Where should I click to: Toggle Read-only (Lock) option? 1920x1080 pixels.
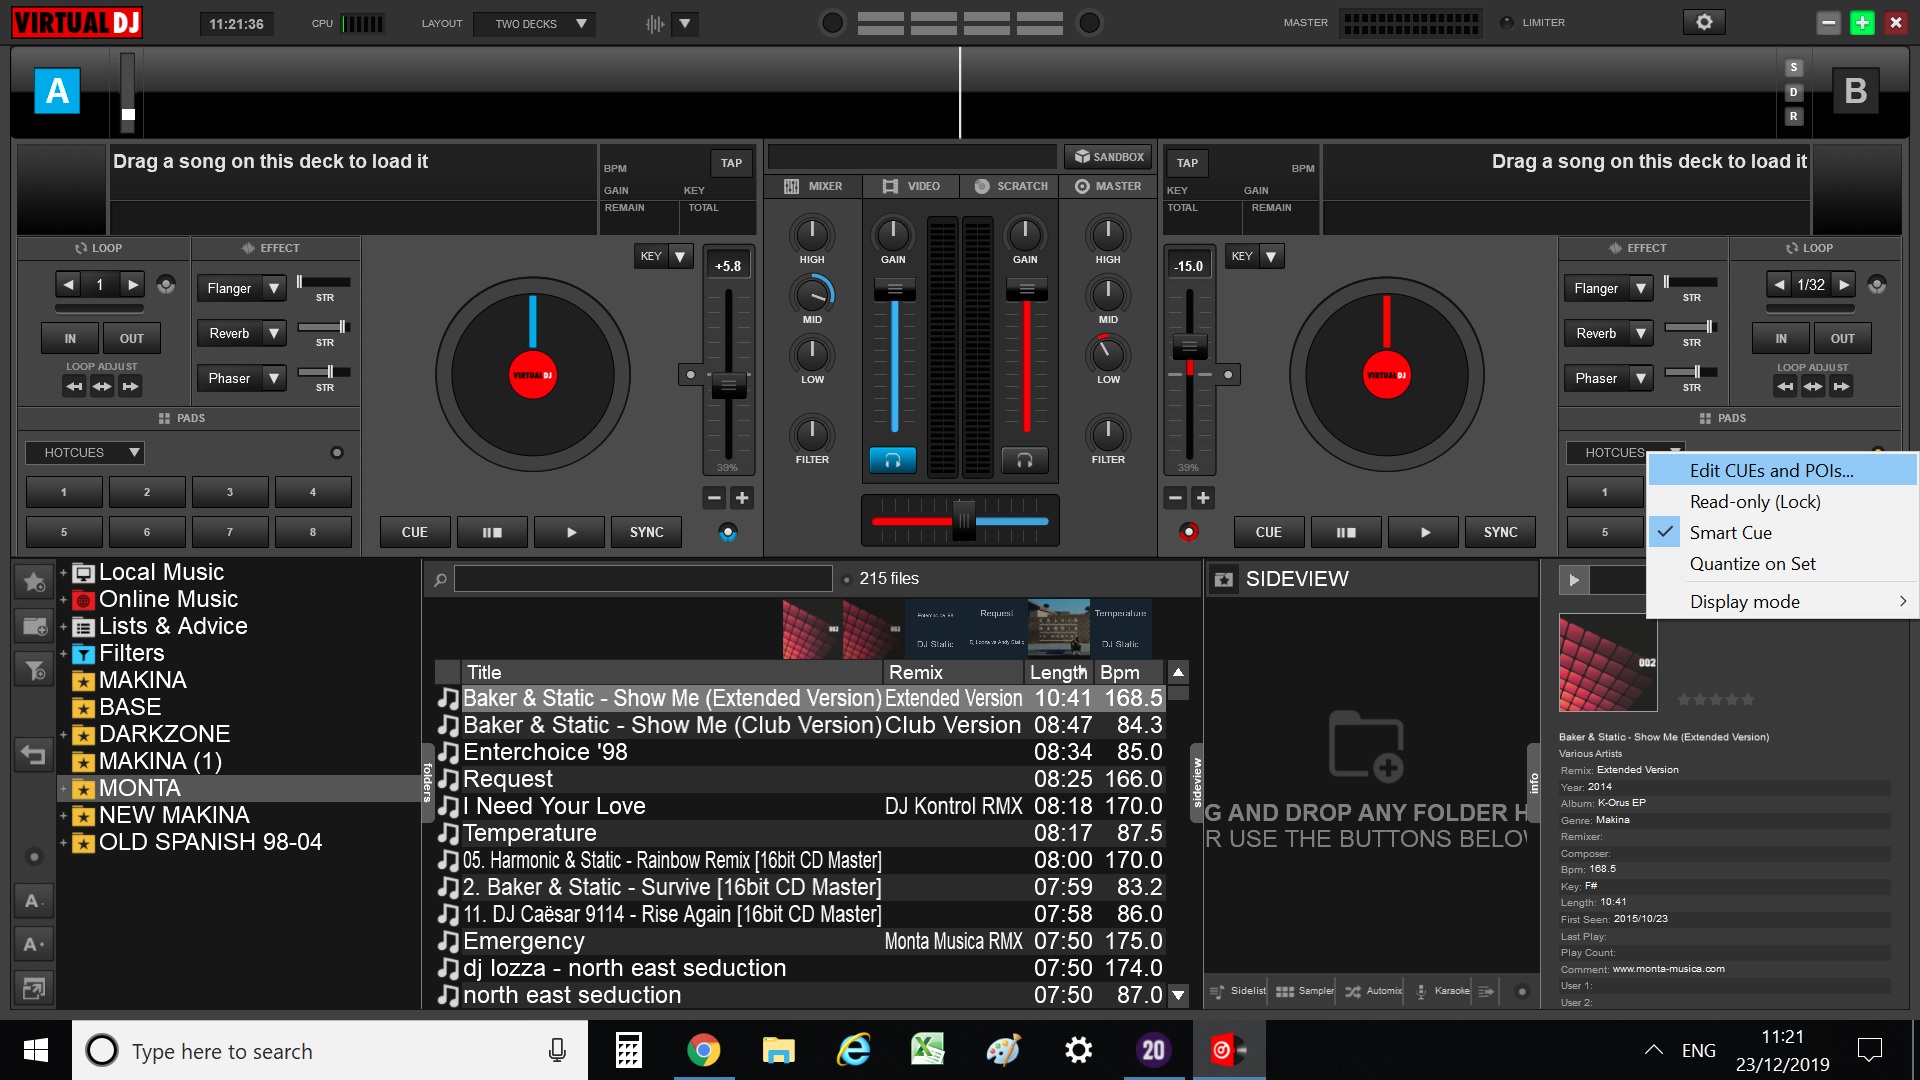1782,502
